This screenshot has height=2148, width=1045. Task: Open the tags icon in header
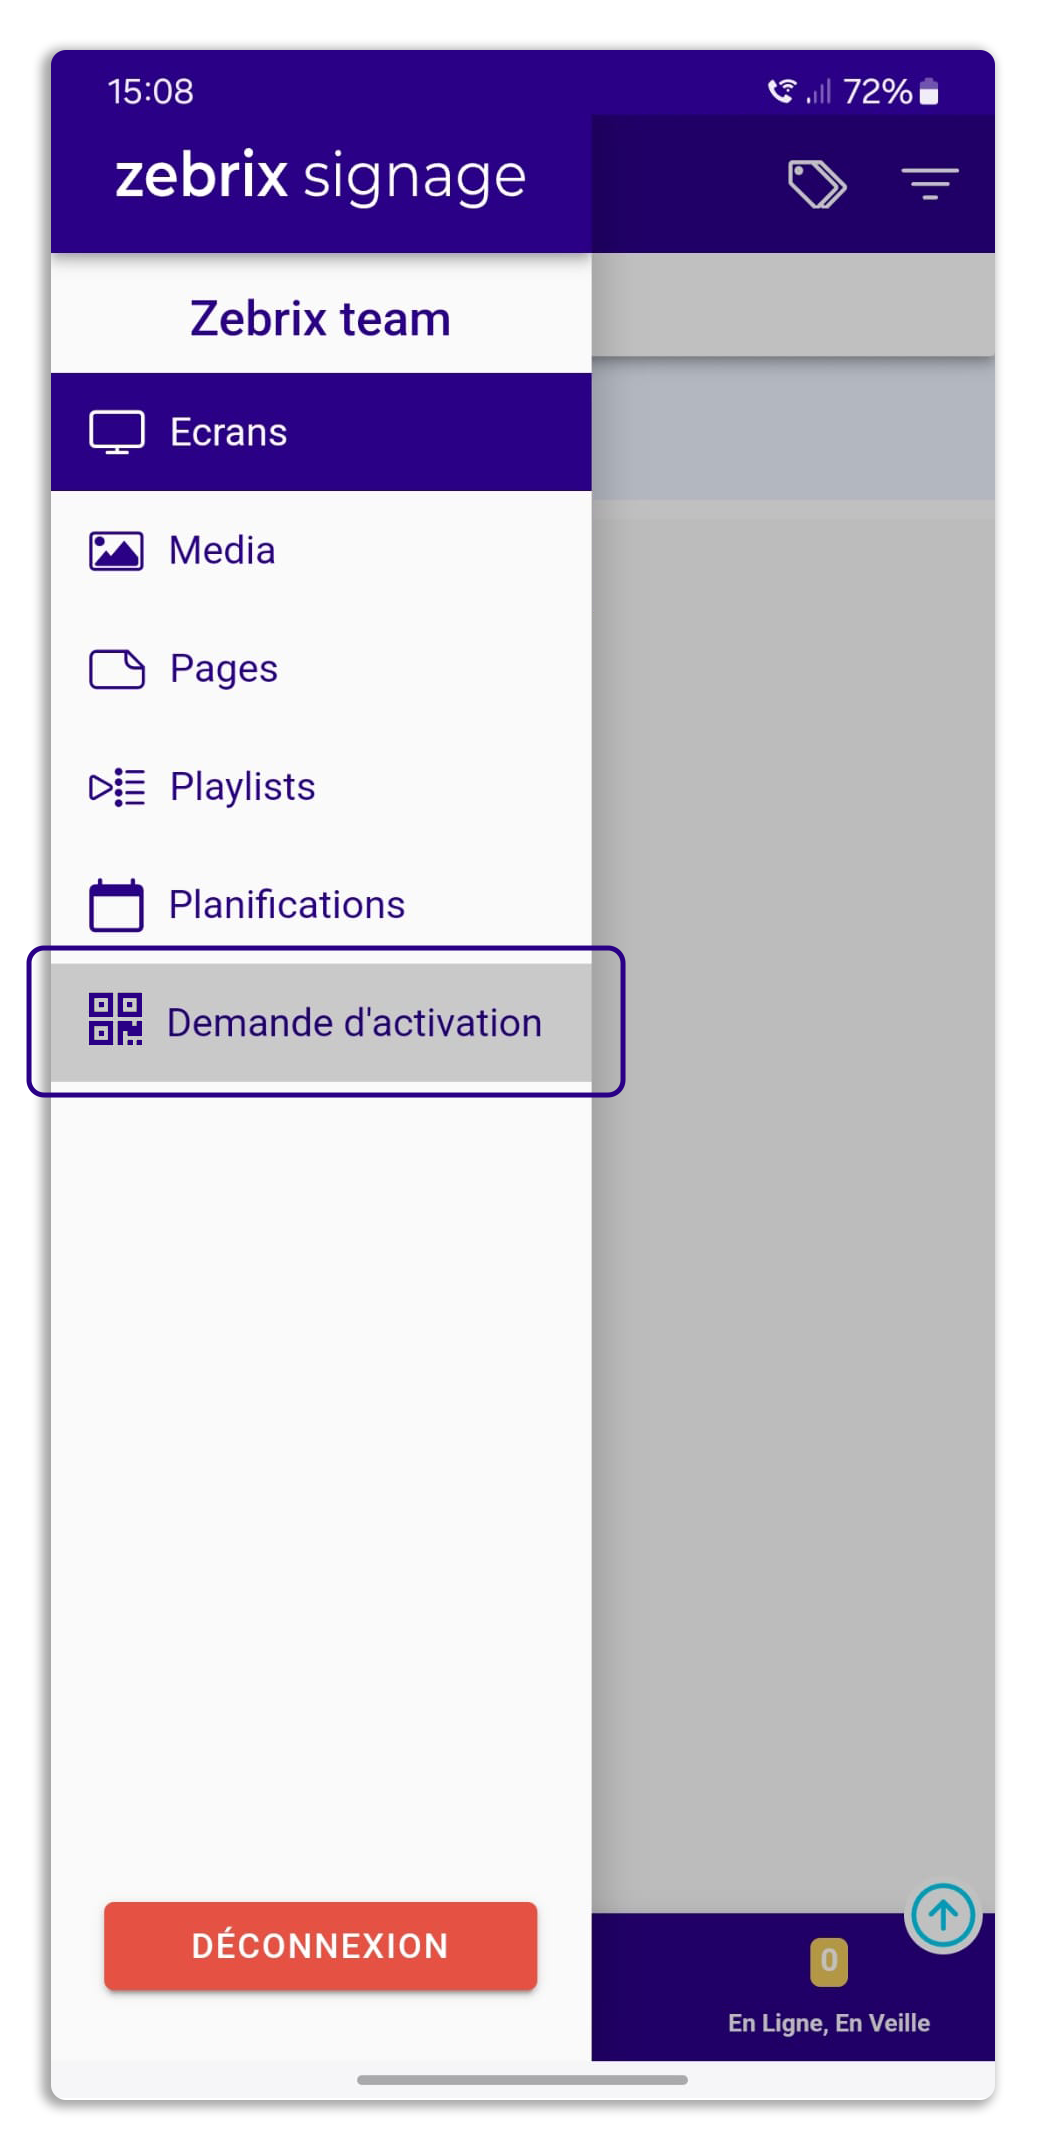pyautogui.click(x=816, y=184)
